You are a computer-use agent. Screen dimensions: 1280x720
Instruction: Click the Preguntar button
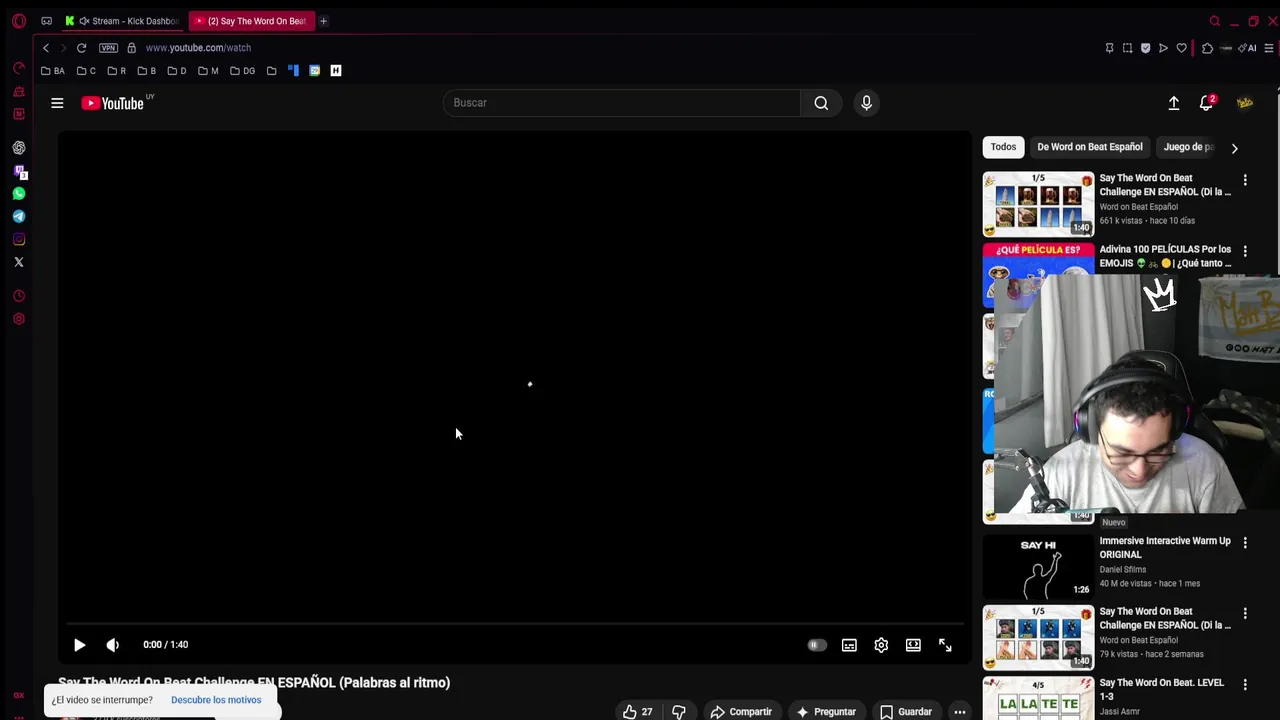[826, 711]
